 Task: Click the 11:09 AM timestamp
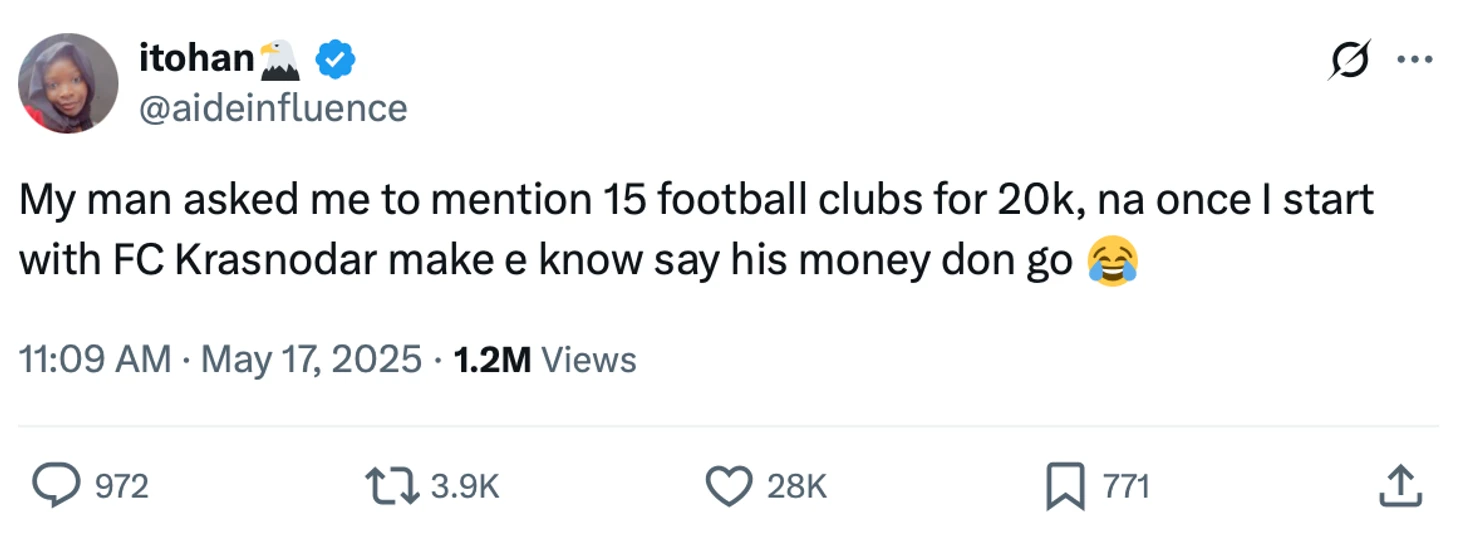[95, 359]
